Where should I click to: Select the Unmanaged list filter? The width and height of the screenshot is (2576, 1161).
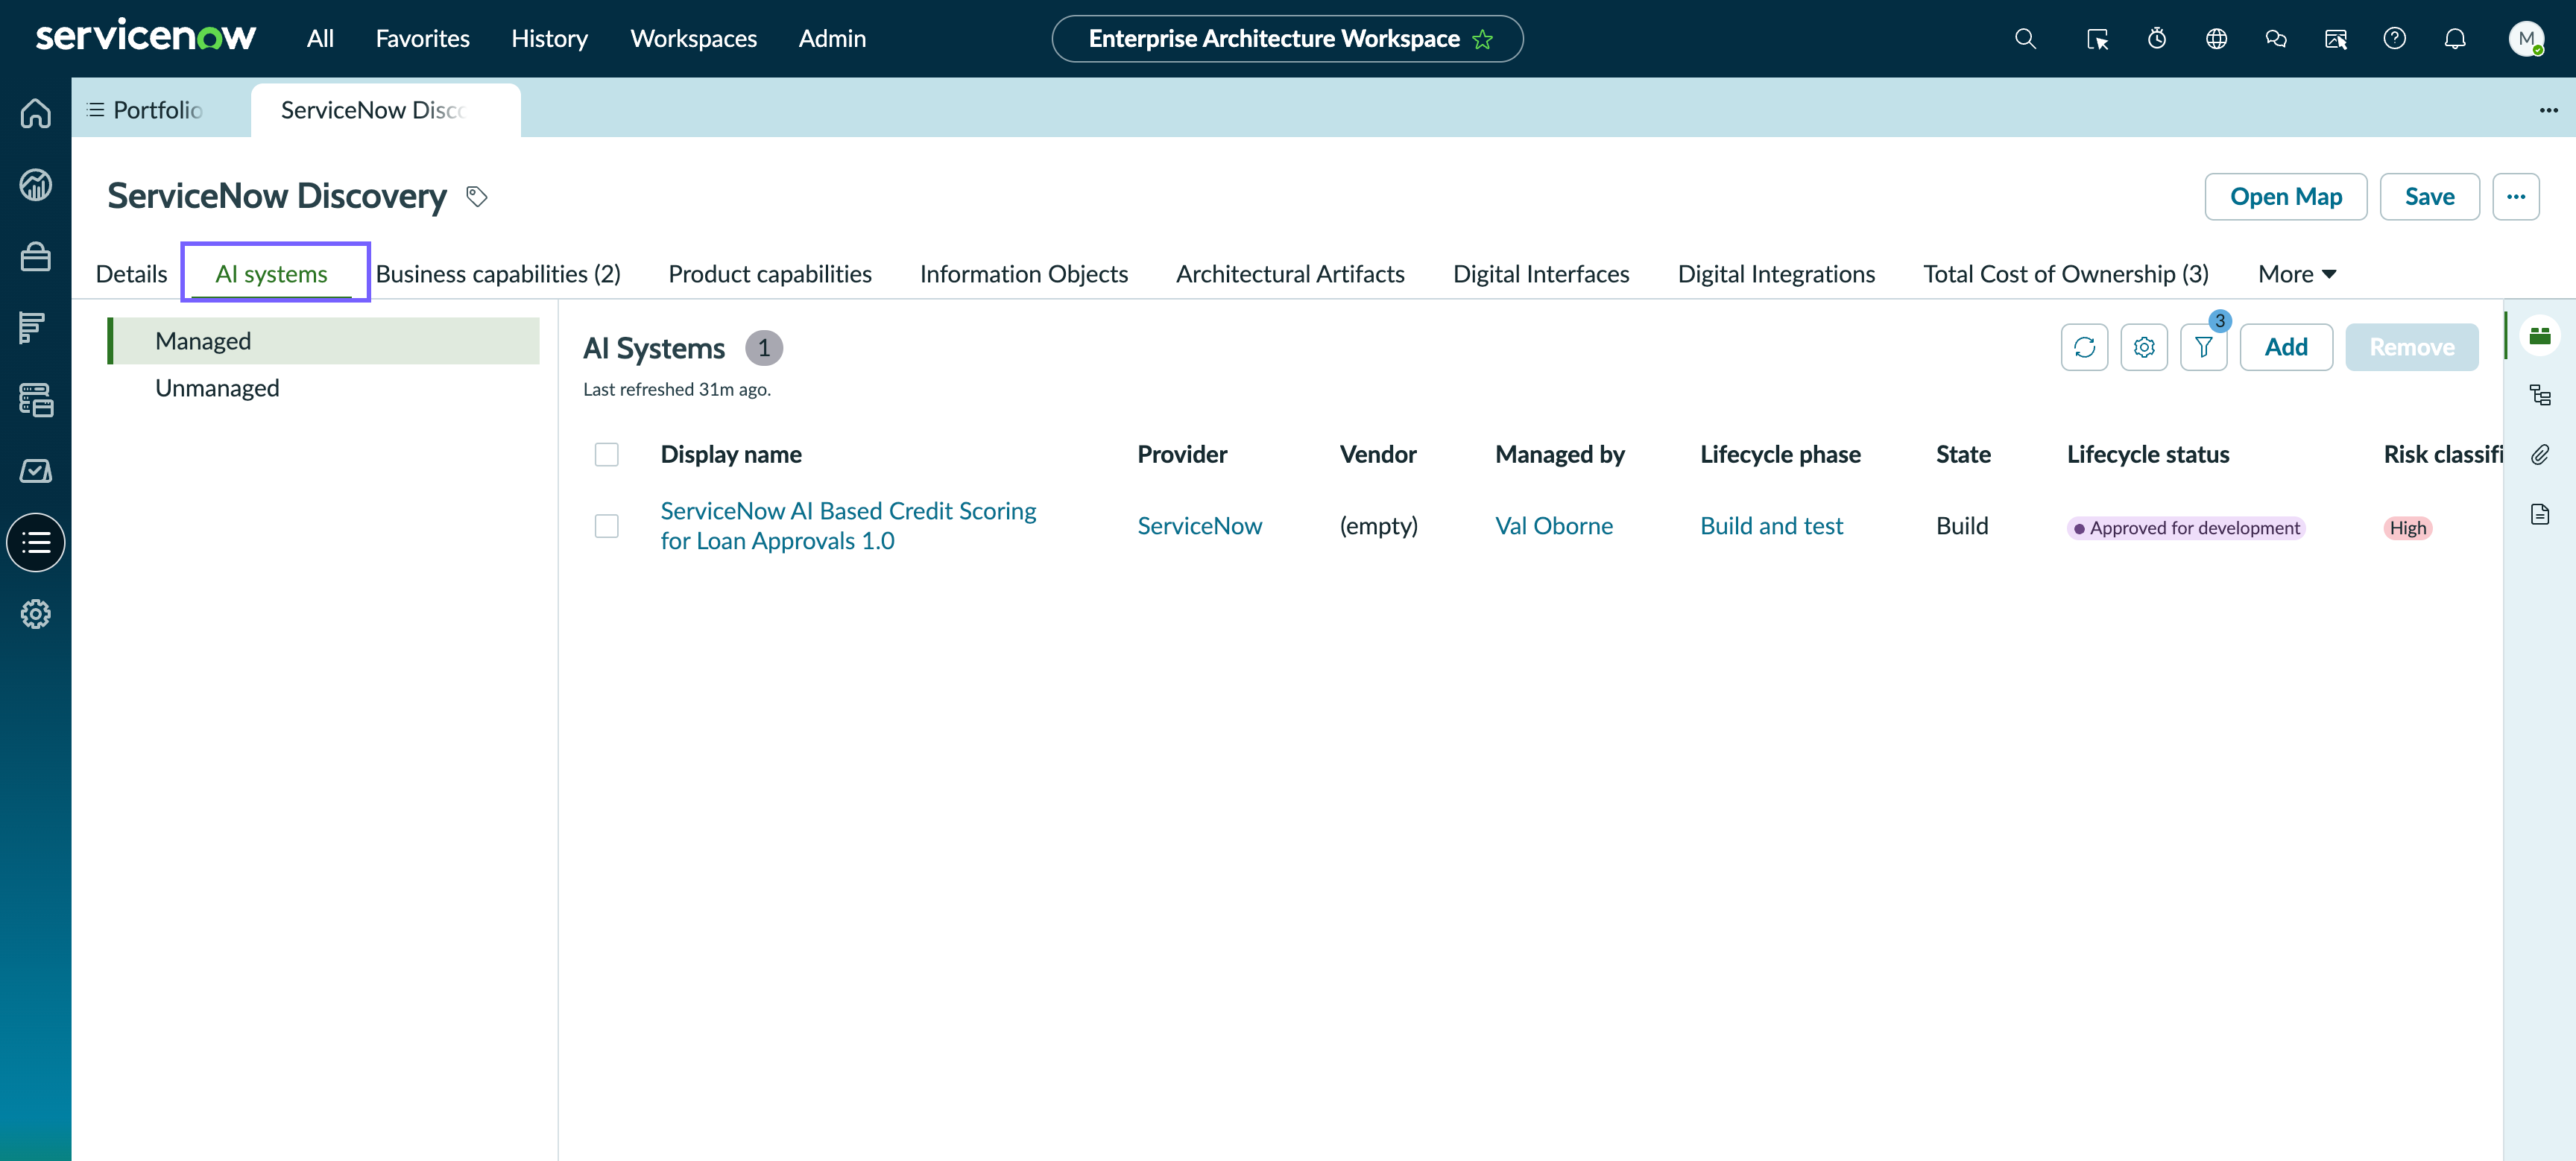click(x=324, y=388)
